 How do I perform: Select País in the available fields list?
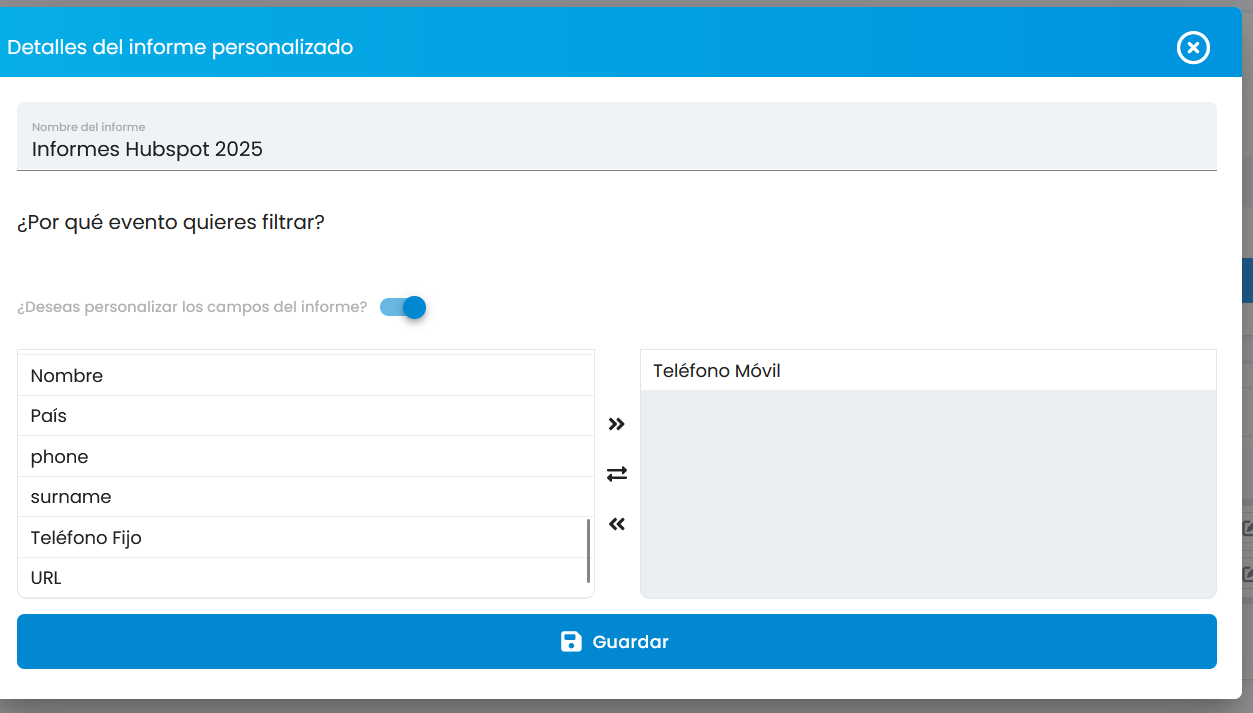click(49, 416)
